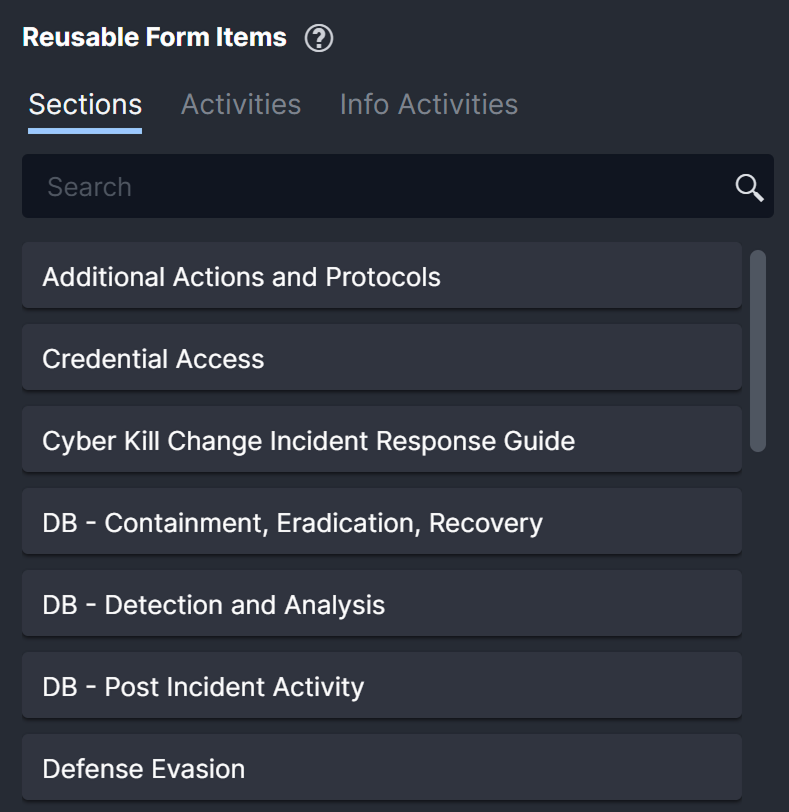Select Additional Actions and Protocols section
Screen dimensions: 789x812
tap(241, 277)
